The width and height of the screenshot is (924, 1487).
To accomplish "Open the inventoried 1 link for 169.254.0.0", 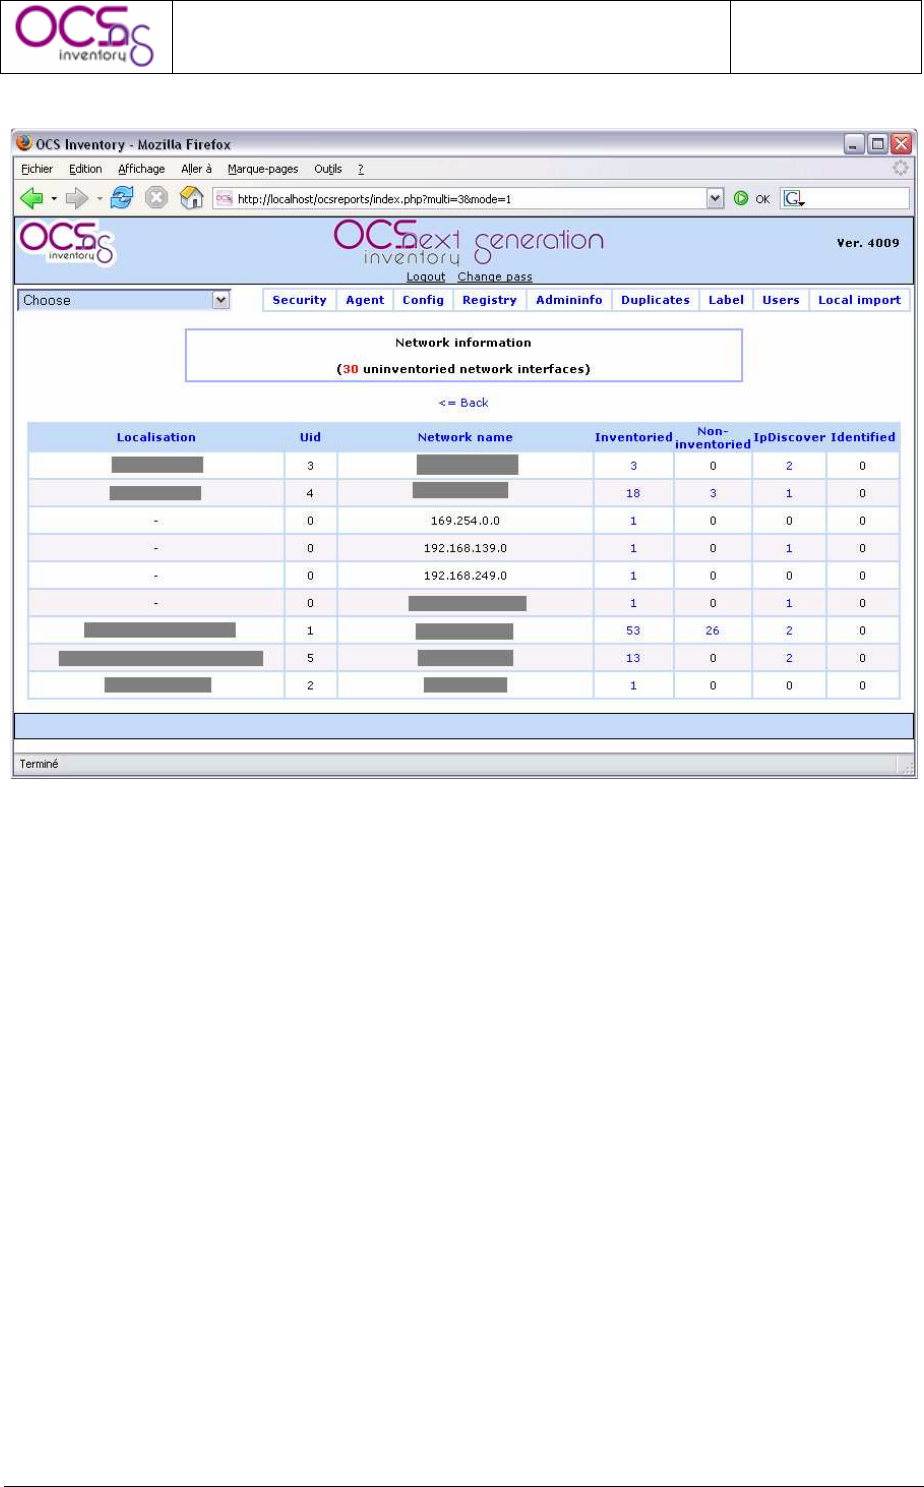I will tap(633, 521).
